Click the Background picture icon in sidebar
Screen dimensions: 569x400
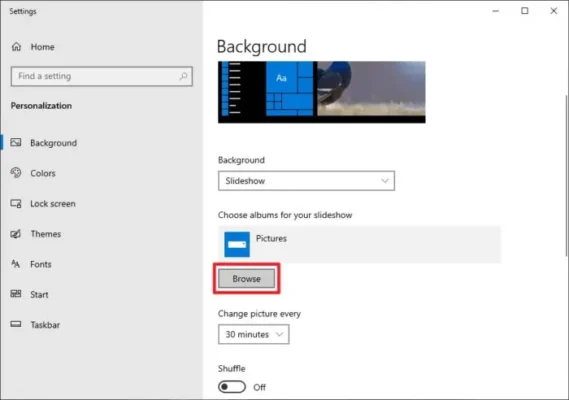(x=16, y=142)
